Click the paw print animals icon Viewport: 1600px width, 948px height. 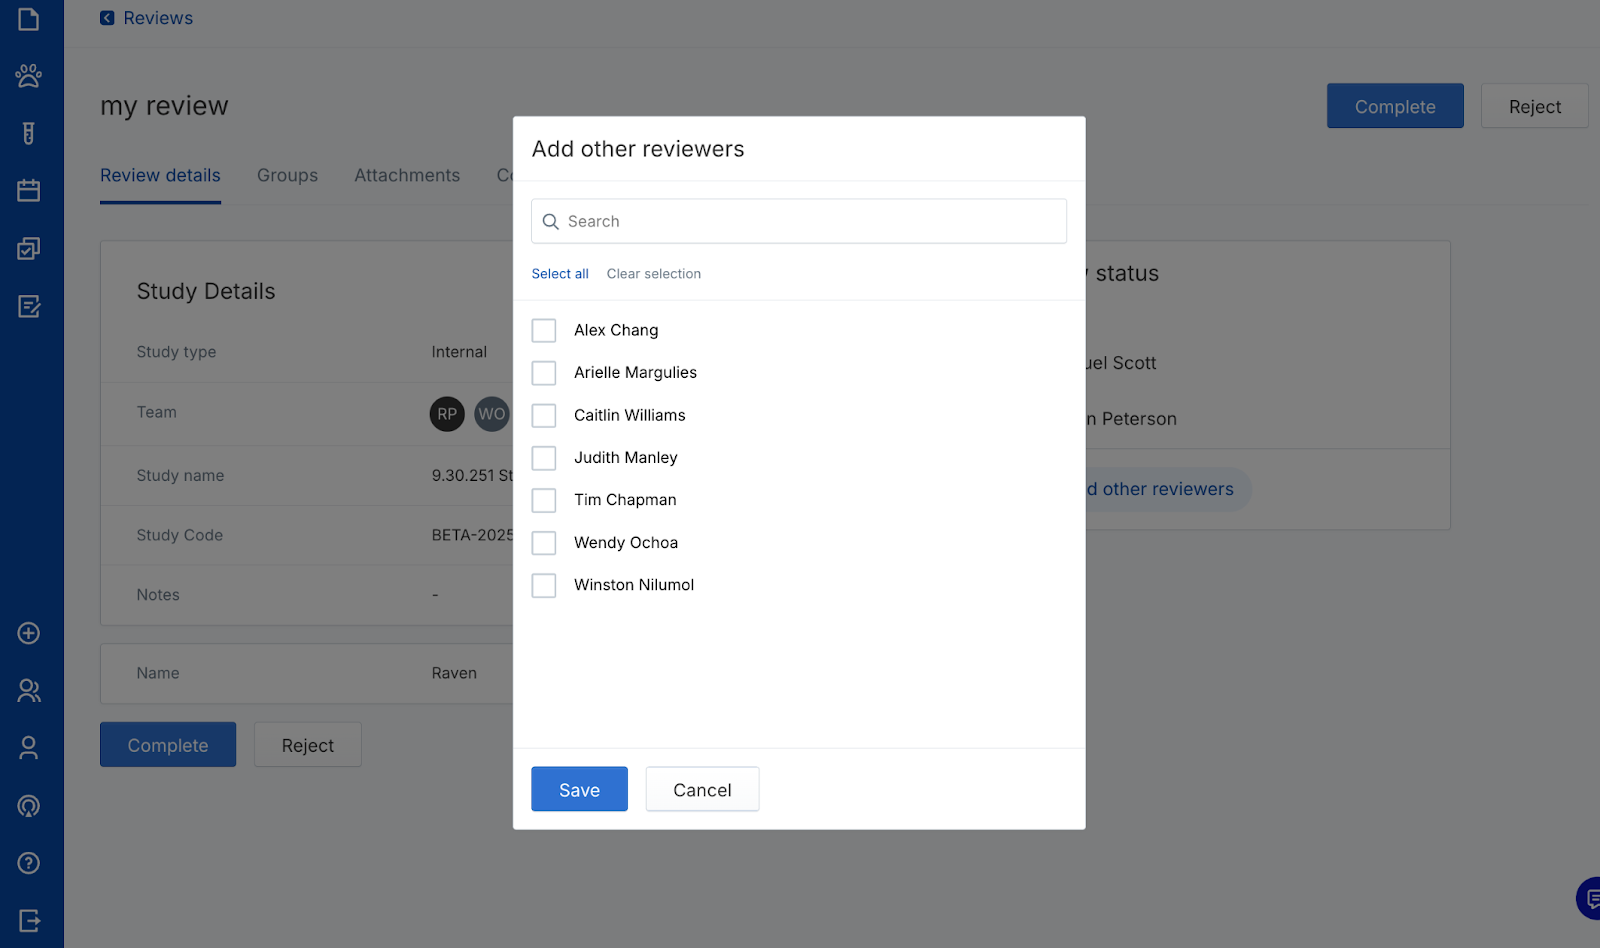(28, 76)
